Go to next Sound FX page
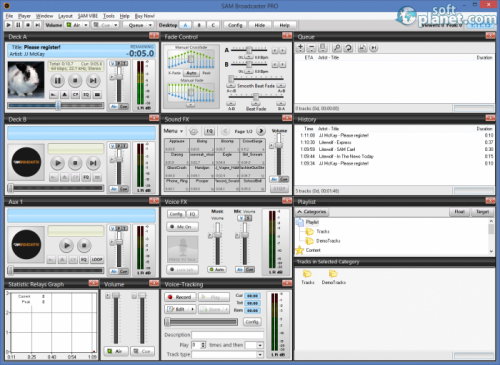 point(261,131)
